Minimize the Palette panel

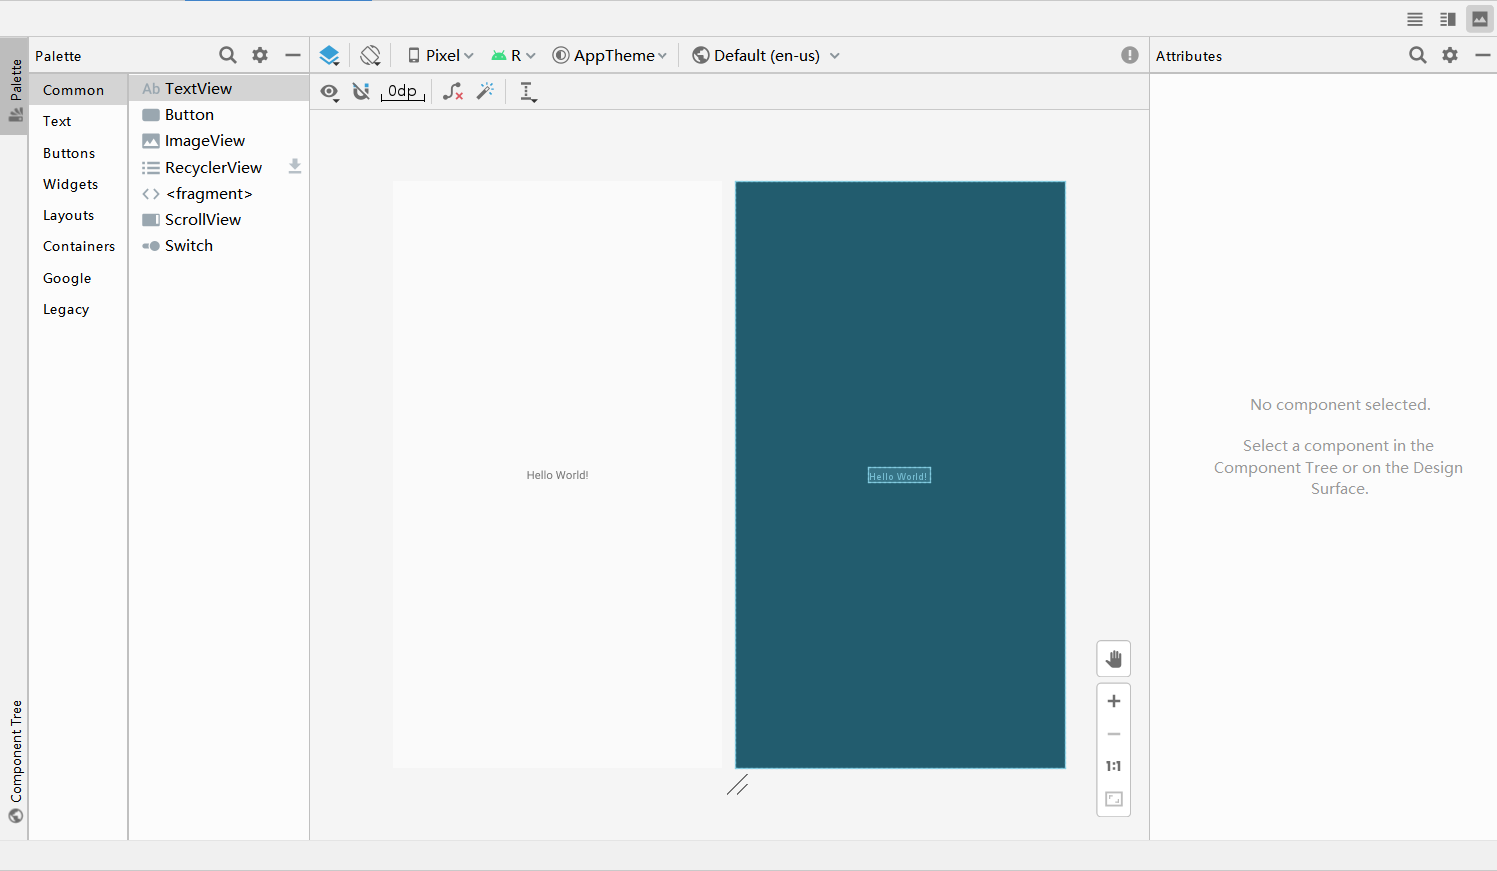[293, 55]
